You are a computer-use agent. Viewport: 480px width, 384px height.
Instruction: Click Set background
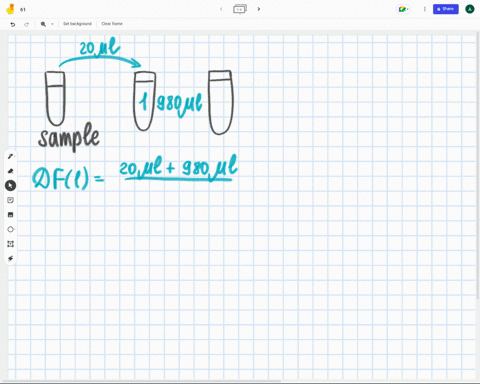77,24
